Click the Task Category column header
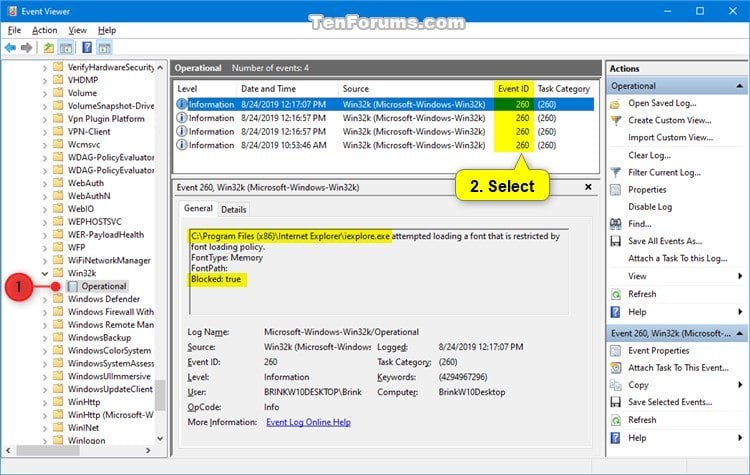The image size is (750, 475). click(x=563, y=89)
